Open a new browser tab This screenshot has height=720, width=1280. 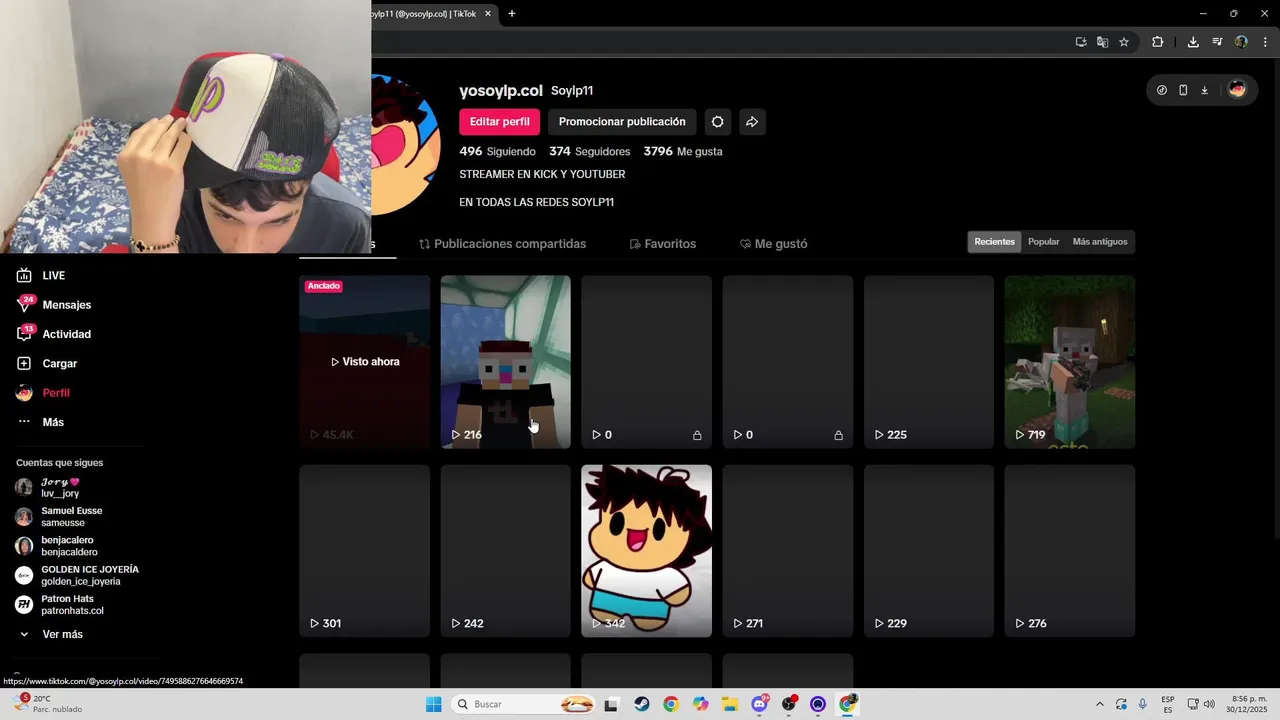tap(512, 14)
